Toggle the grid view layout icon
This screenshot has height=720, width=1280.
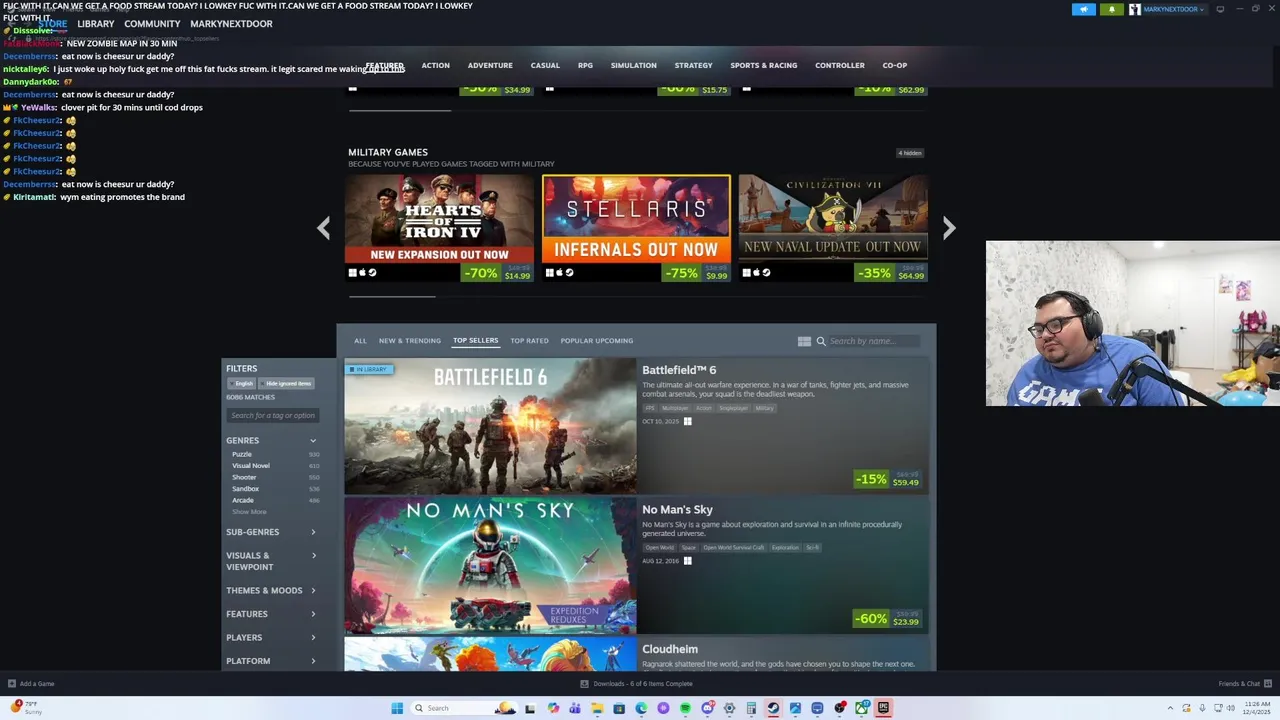pyautogui.click(x=804, y=341)
